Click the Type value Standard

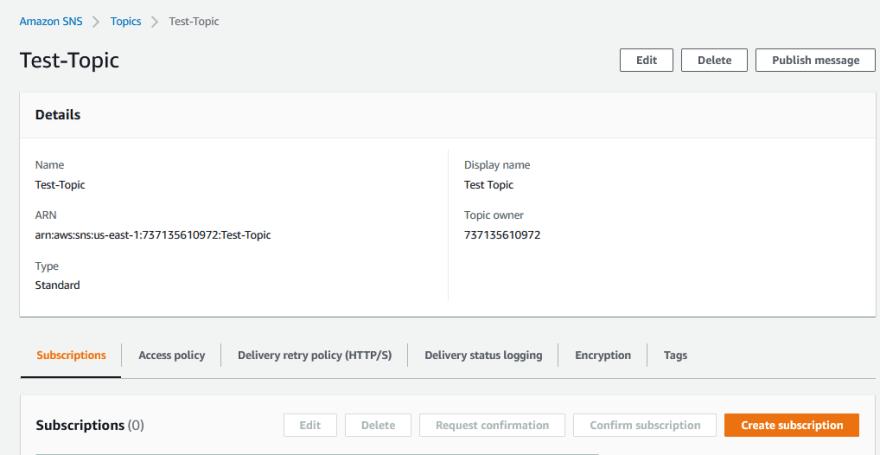(x=57, y=285)
